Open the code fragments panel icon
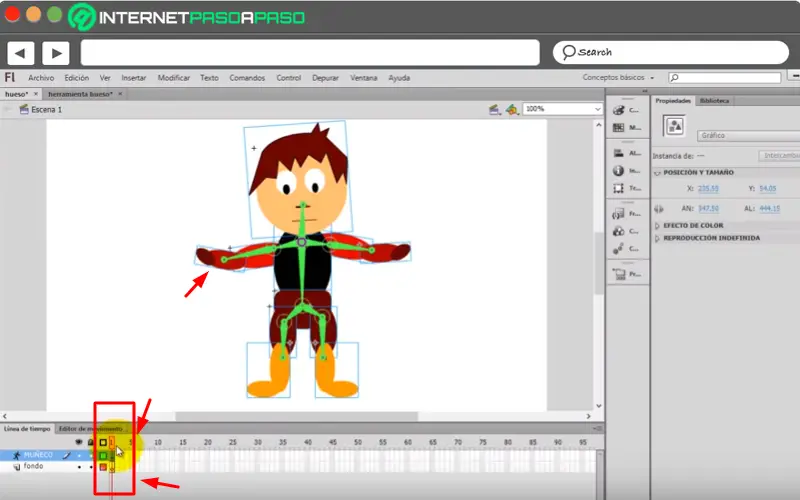 tap(618, 214)
